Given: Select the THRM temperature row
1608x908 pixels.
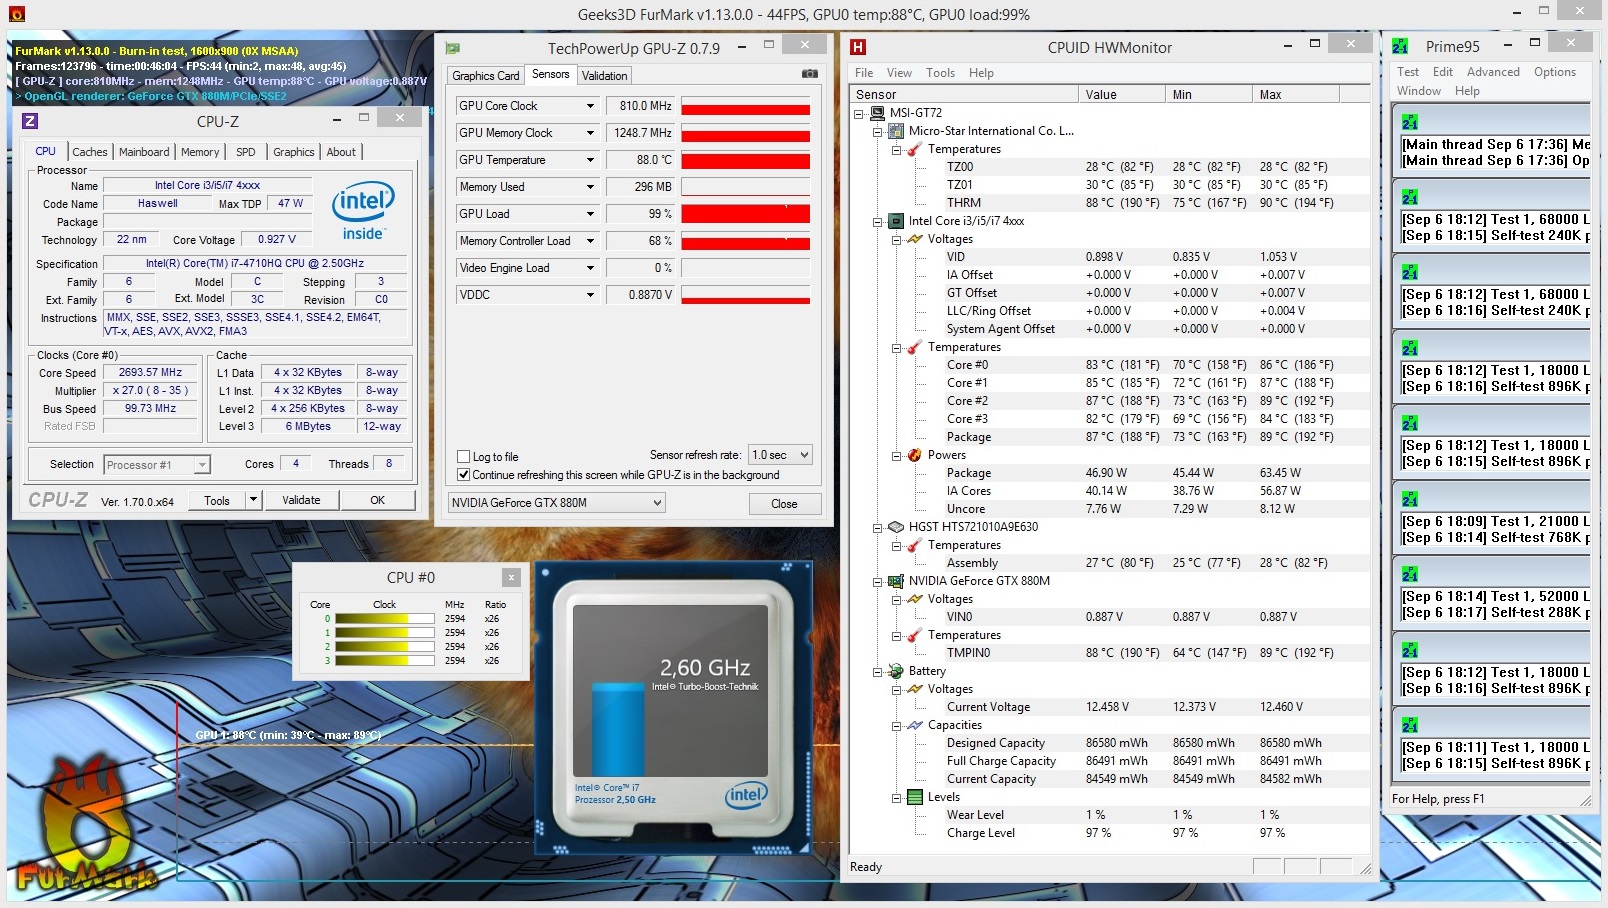Looking at the screenshot, I should coord(1110,203).
